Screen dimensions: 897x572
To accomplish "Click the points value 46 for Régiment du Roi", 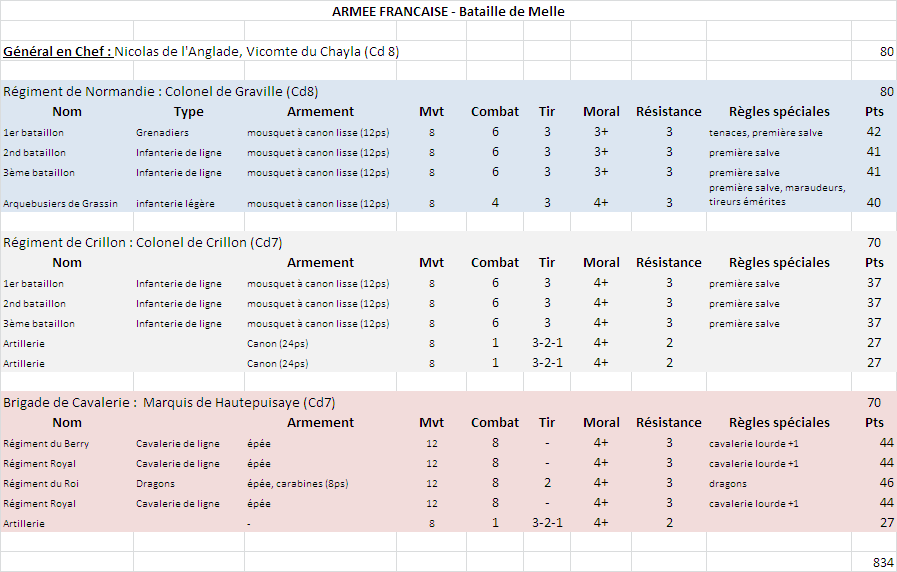I will (886, 483).
